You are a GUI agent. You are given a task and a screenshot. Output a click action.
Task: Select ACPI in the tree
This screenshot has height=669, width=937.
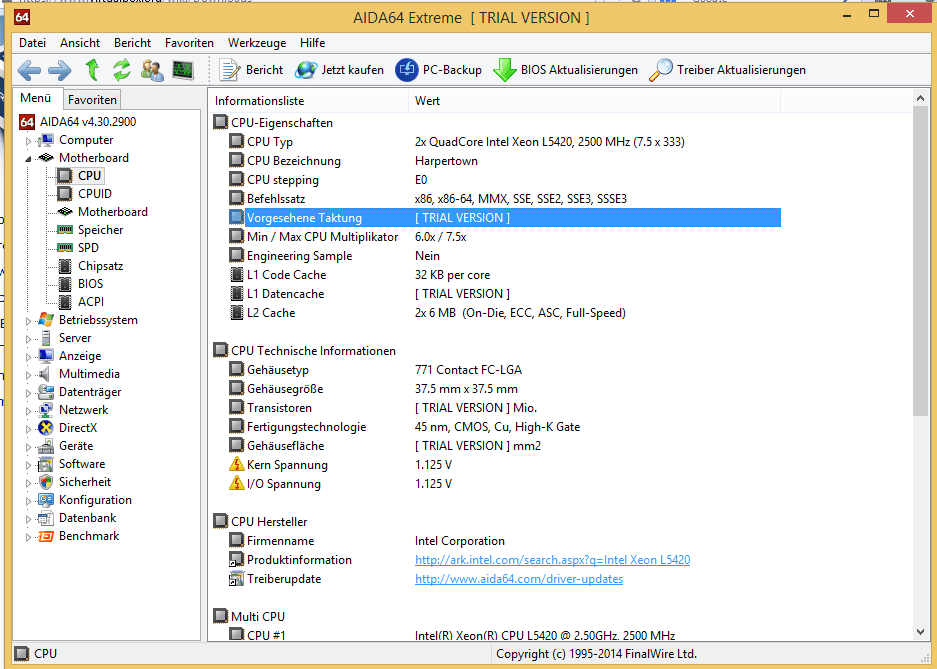[x=91, y=302]
